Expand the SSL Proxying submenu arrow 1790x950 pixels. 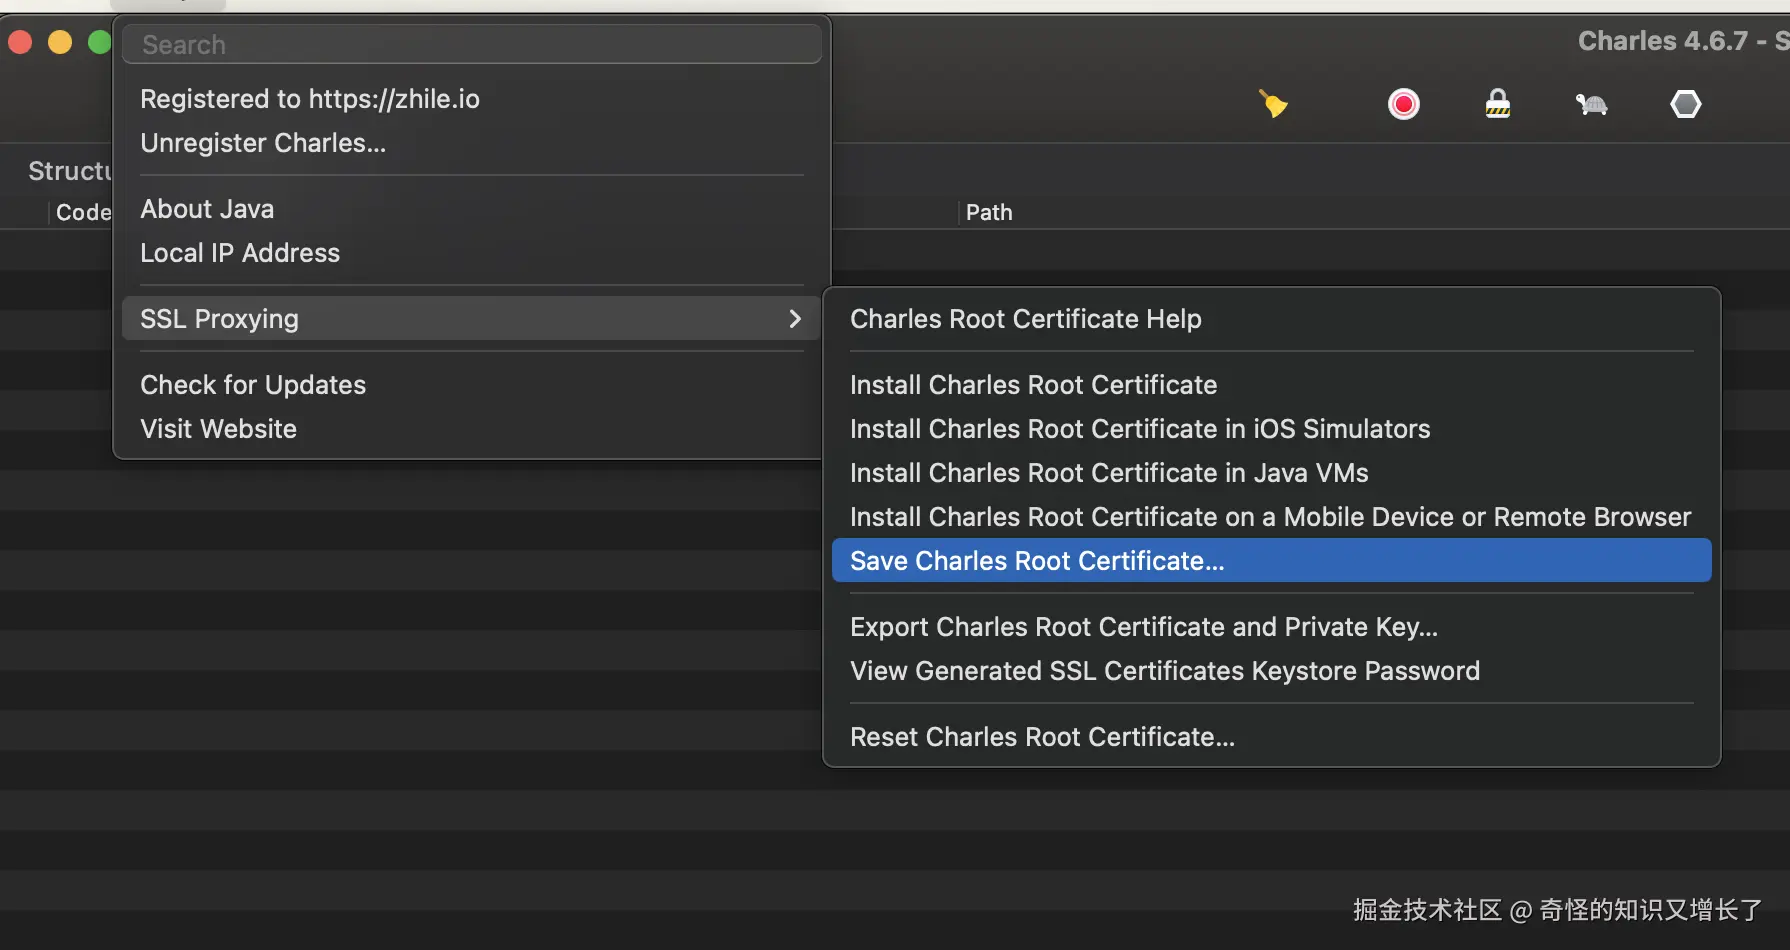[x=795, y=319]
